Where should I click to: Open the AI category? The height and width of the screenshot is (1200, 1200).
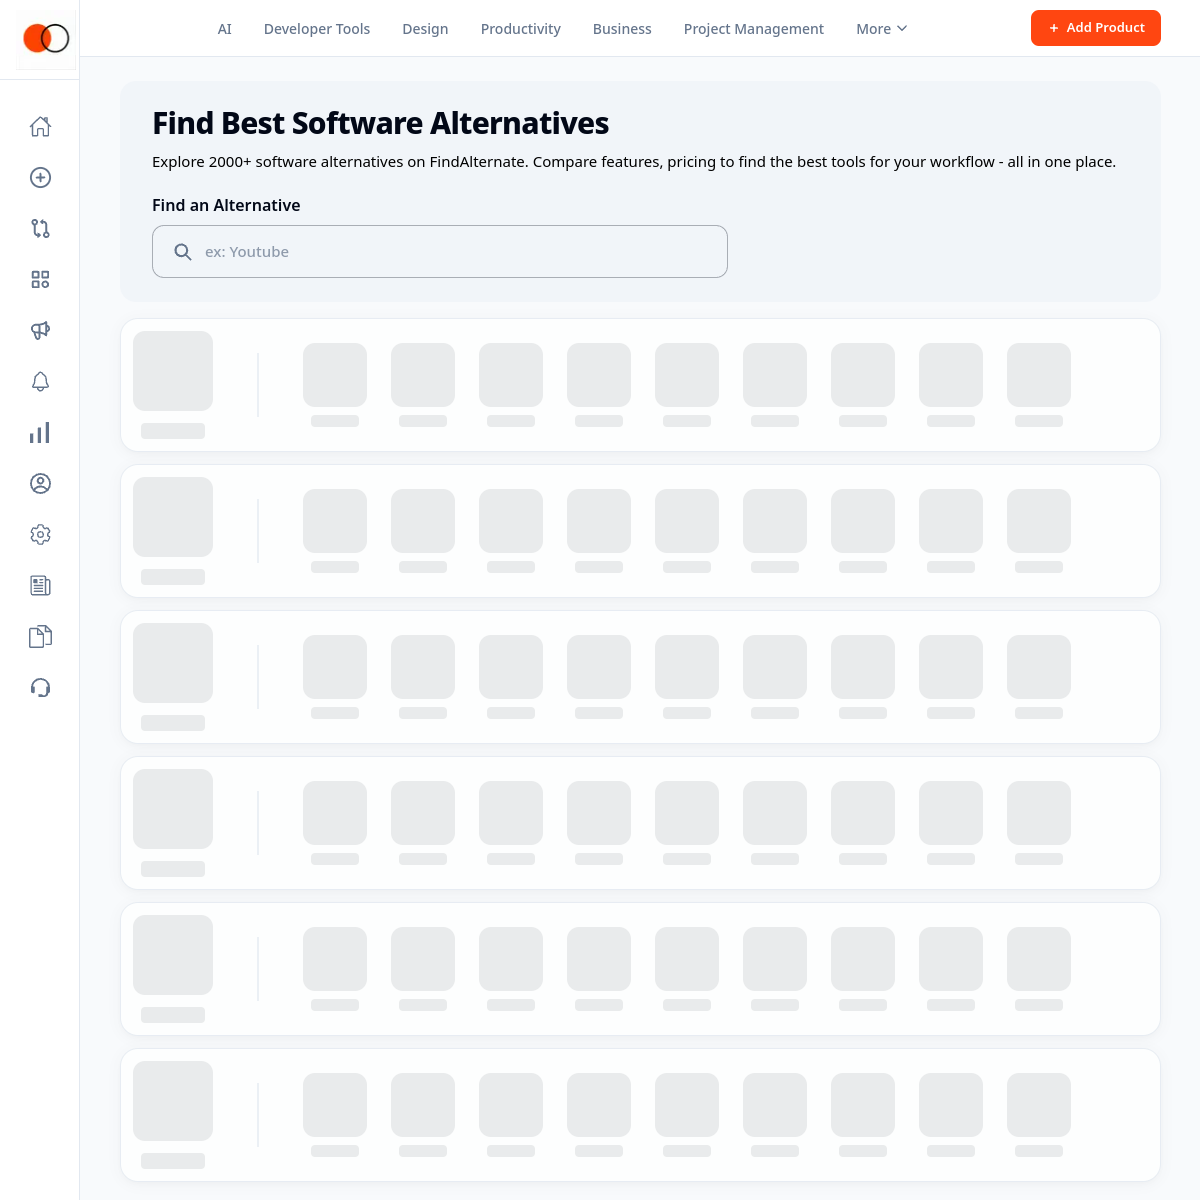(225, 29)
